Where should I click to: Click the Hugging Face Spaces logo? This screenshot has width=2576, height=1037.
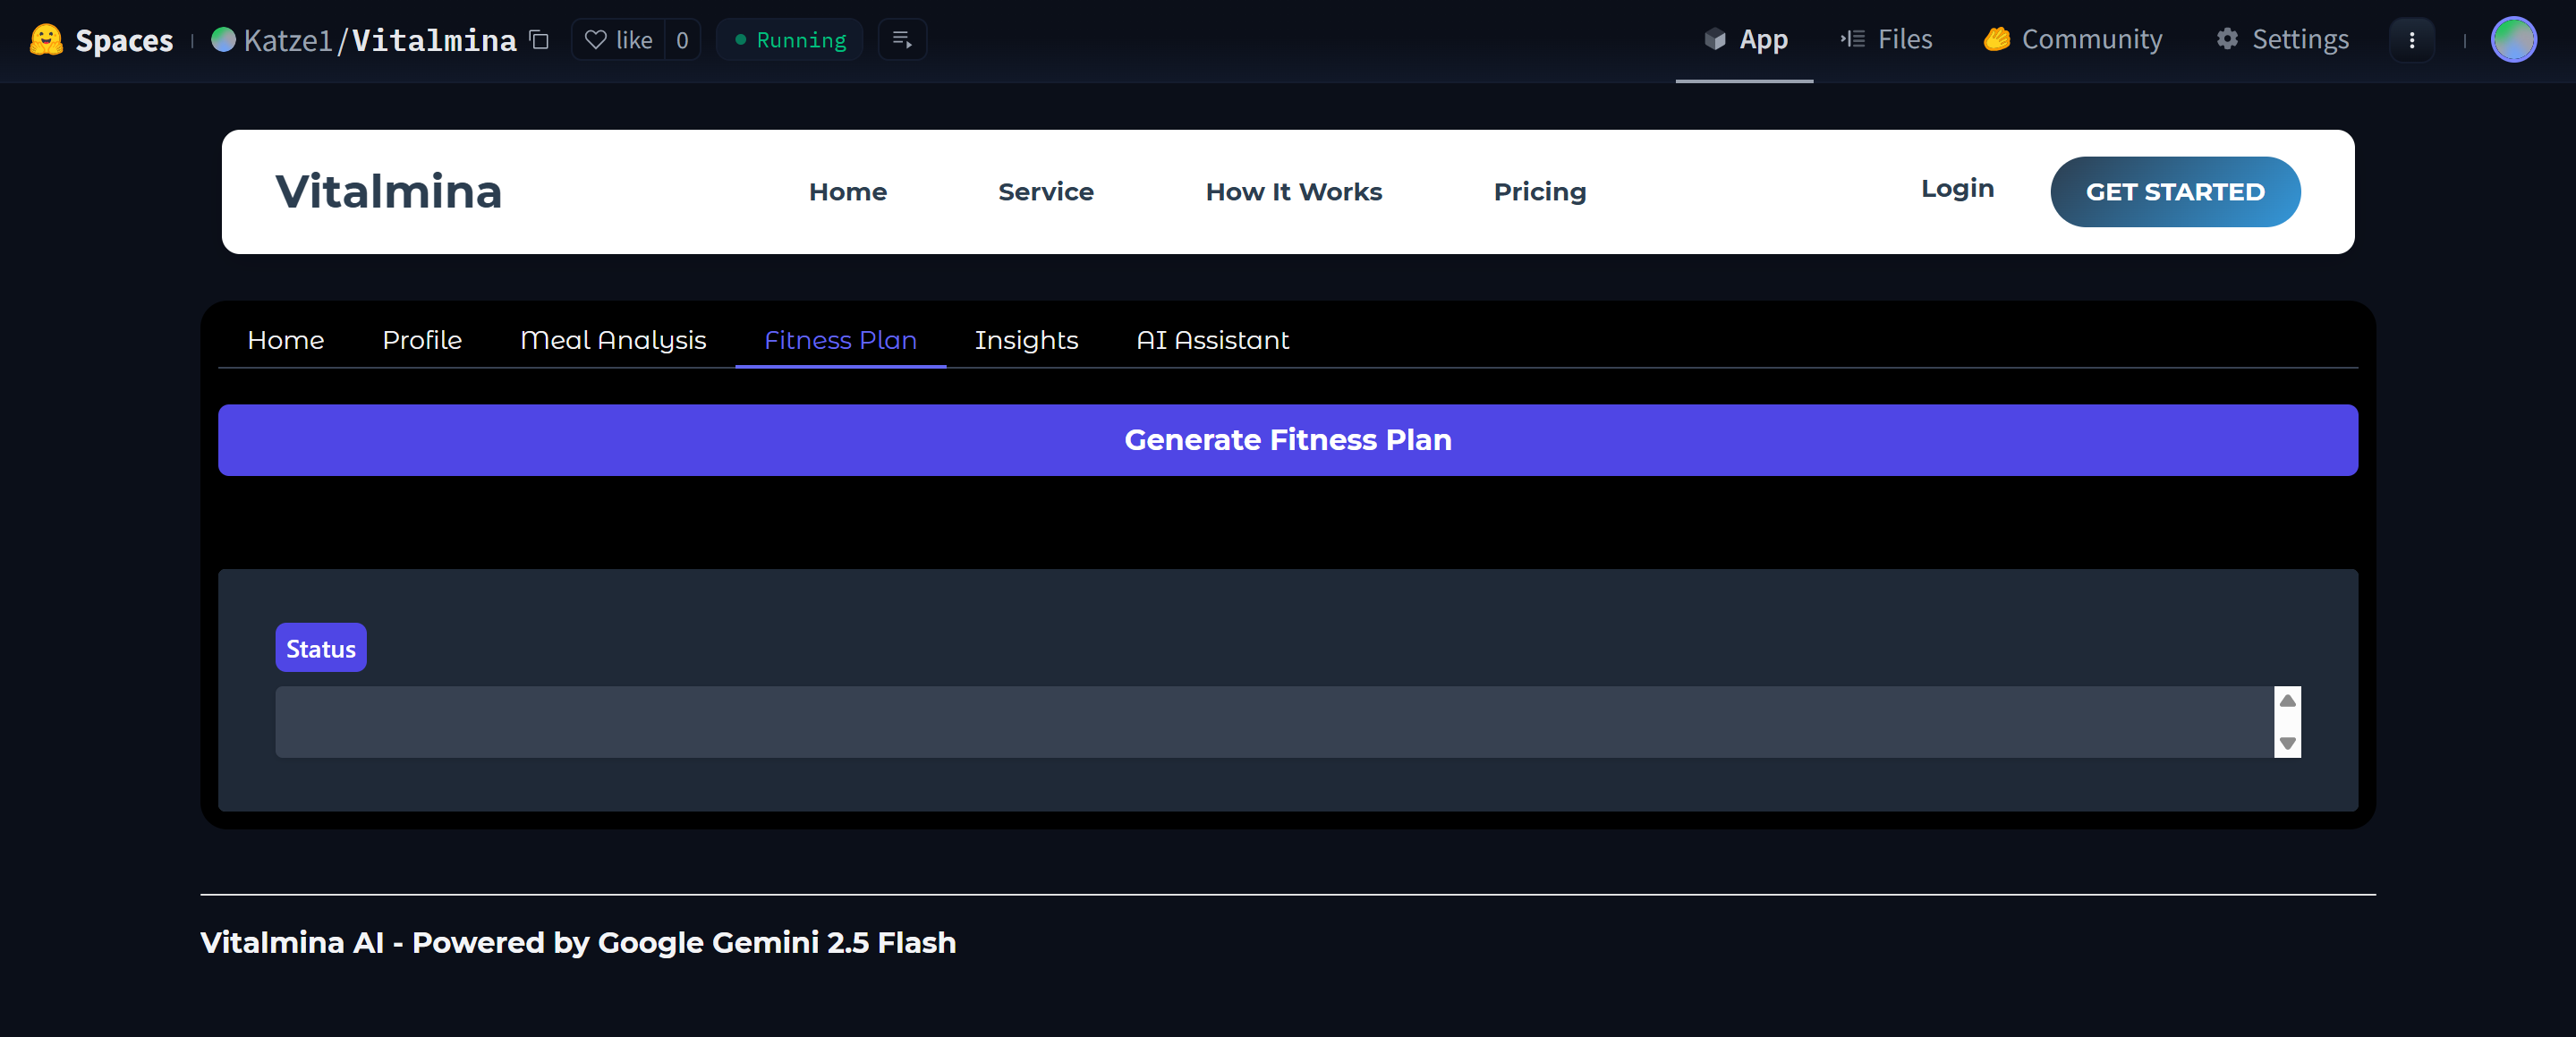(46, 40)
